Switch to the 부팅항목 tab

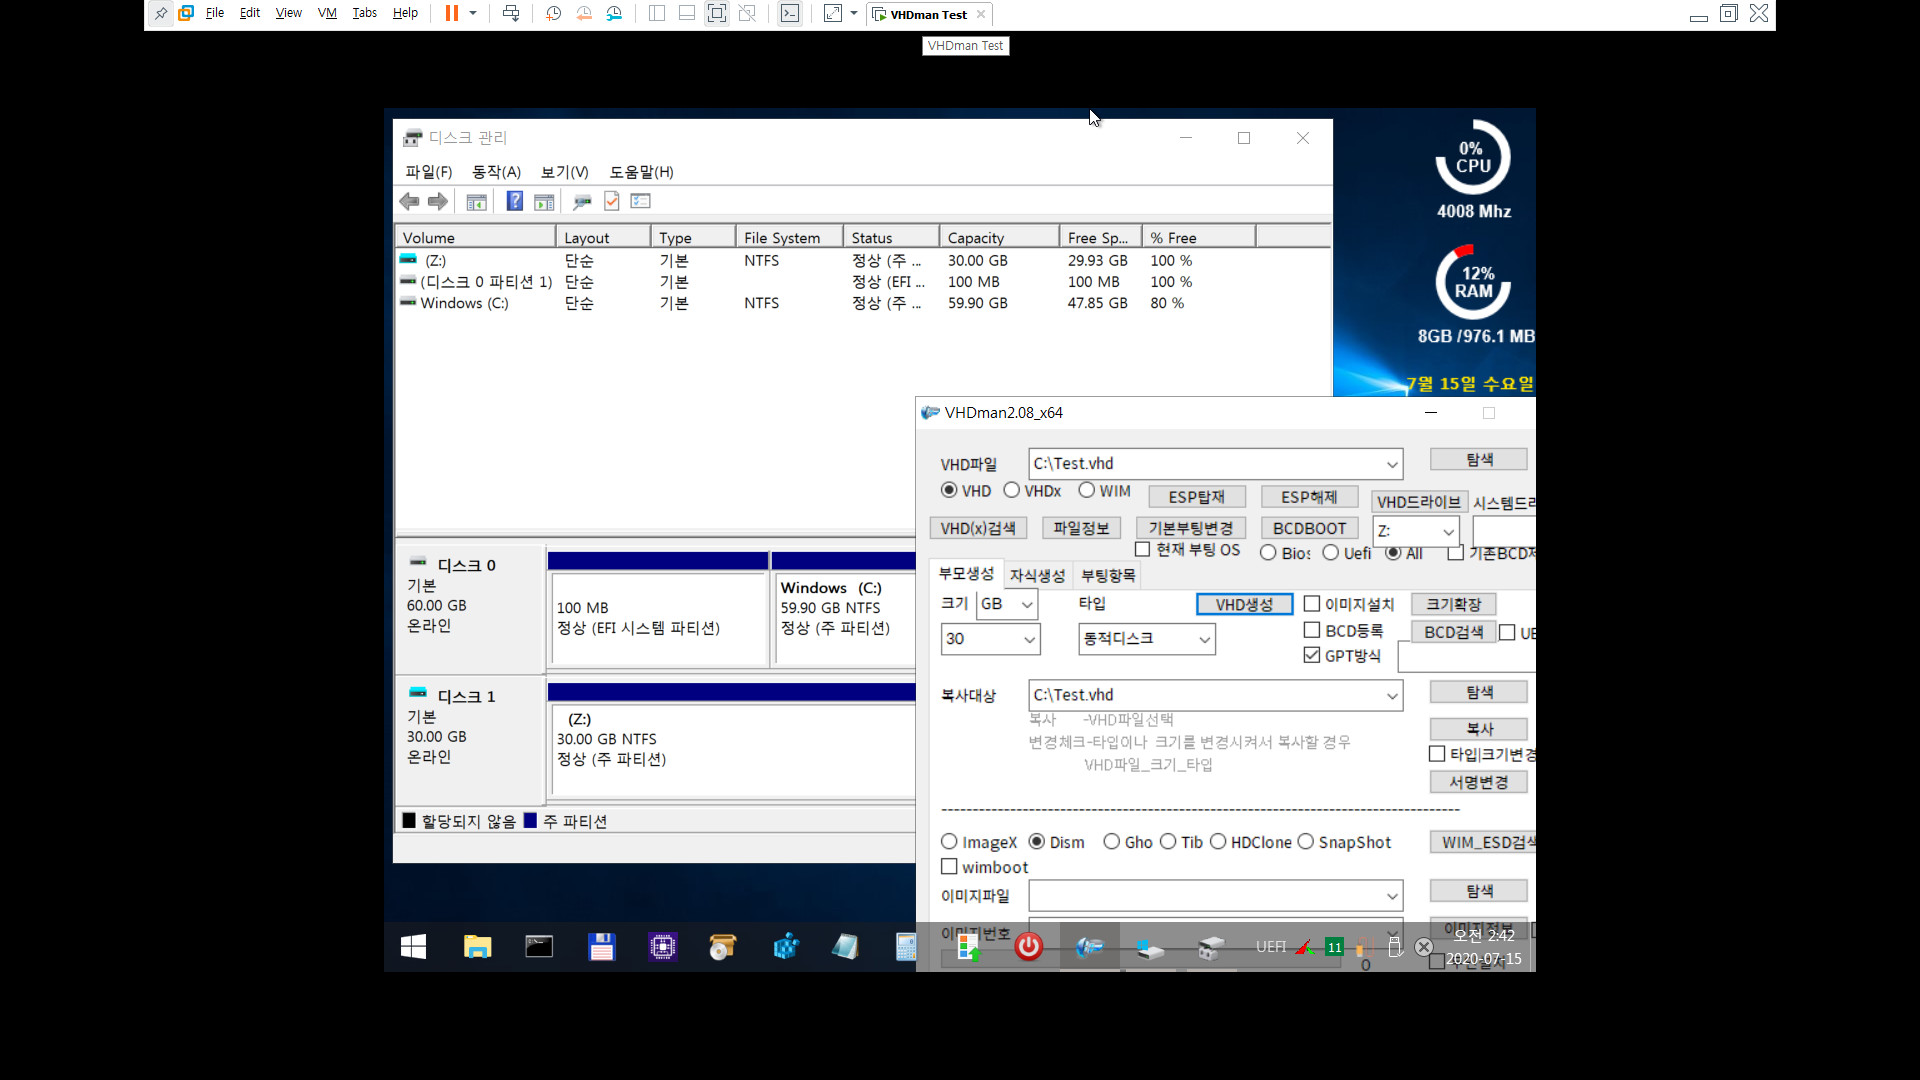pos(1108,575)
